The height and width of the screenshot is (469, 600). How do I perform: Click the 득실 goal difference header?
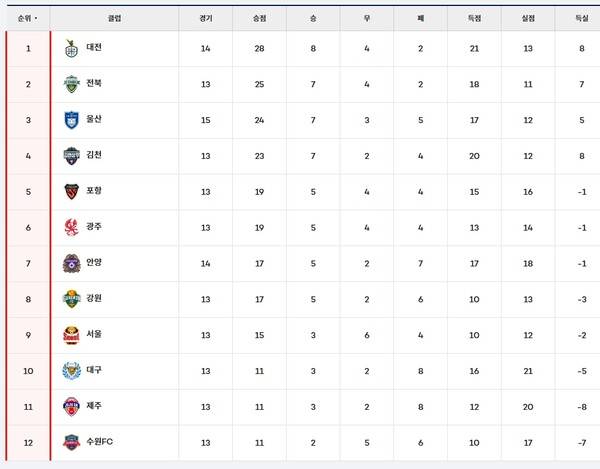[582, 18]
